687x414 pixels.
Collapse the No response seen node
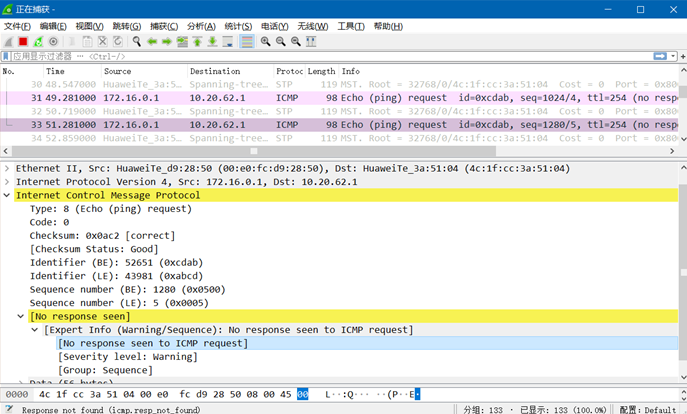(21, 316)
